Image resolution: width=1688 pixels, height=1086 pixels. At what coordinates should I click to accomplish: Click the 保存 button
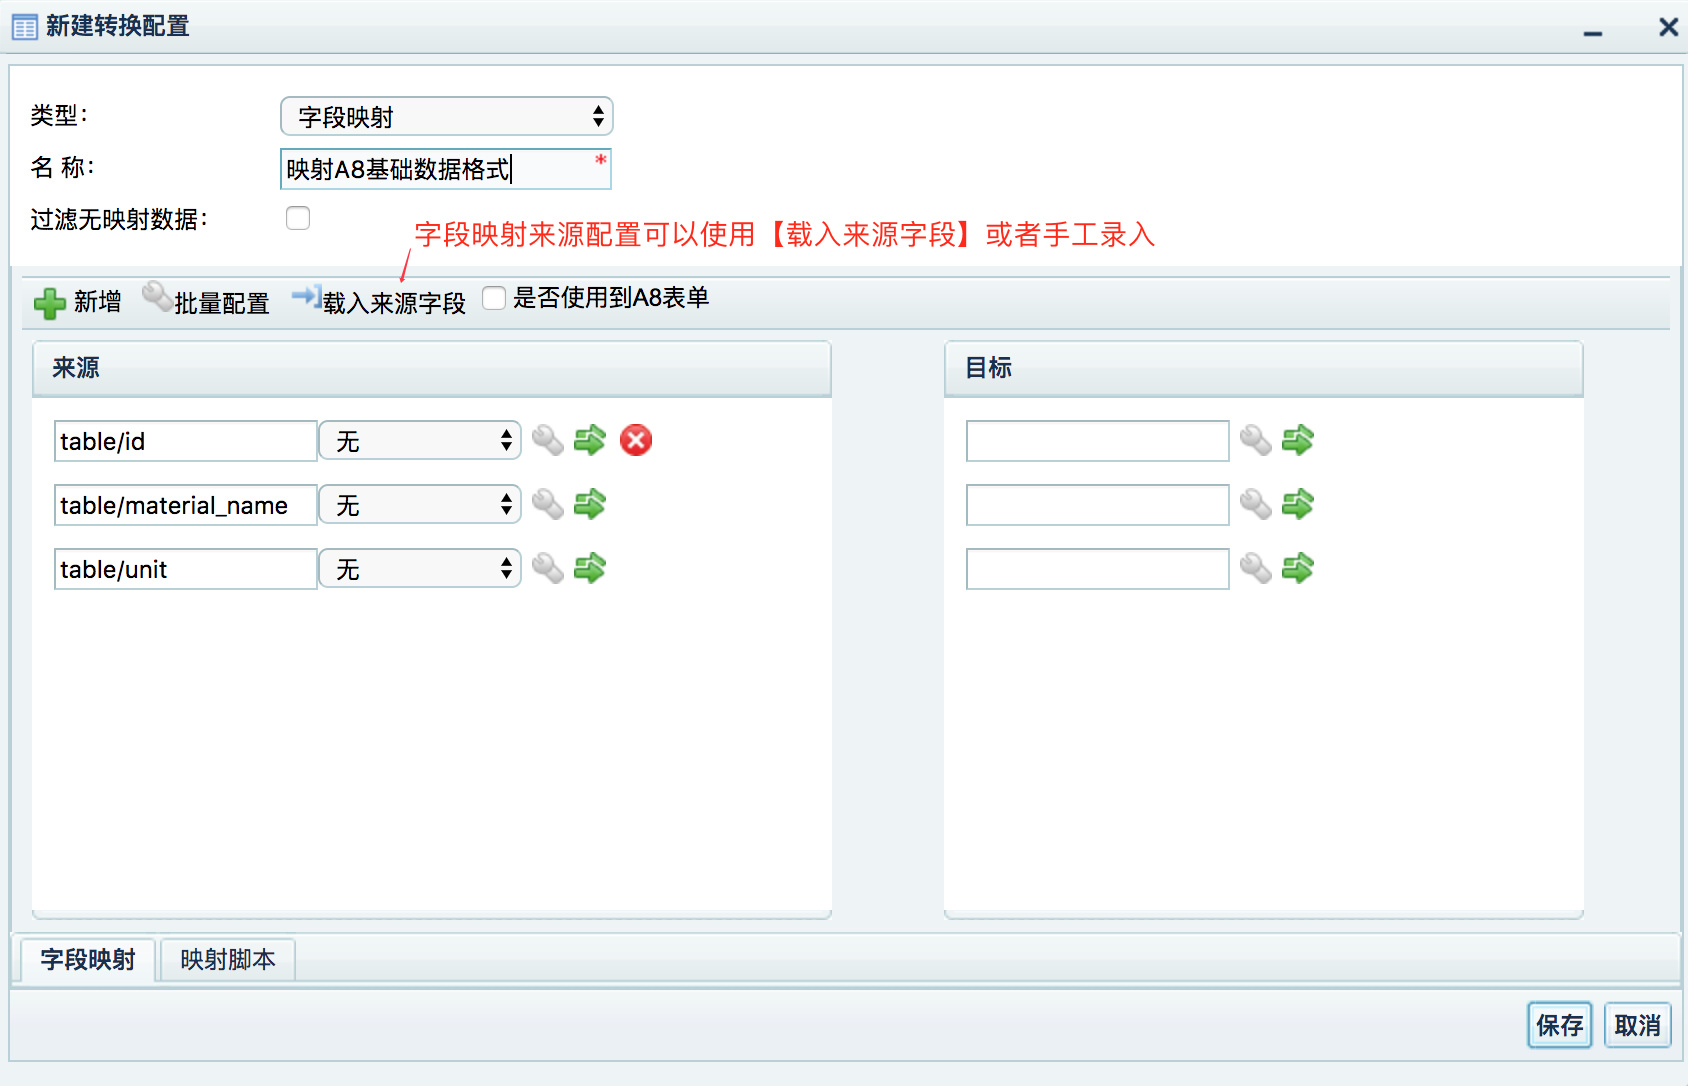[x=1559, y=1025]
